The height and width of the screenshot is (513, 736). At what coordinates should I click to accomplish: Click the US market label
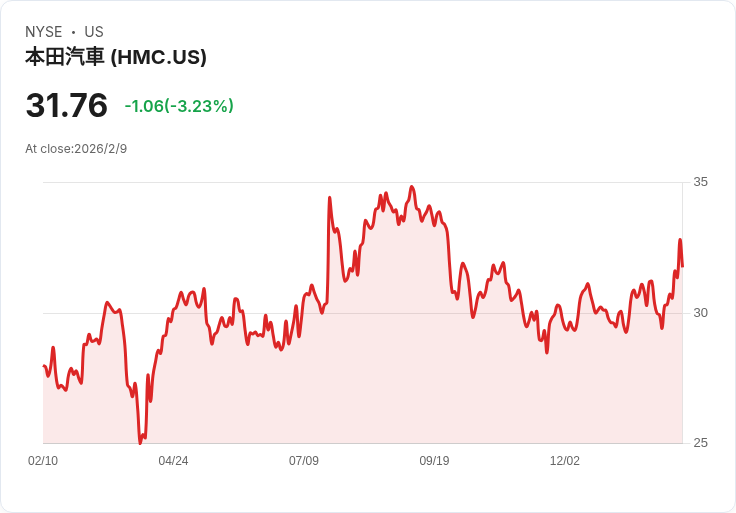point(94,32)
